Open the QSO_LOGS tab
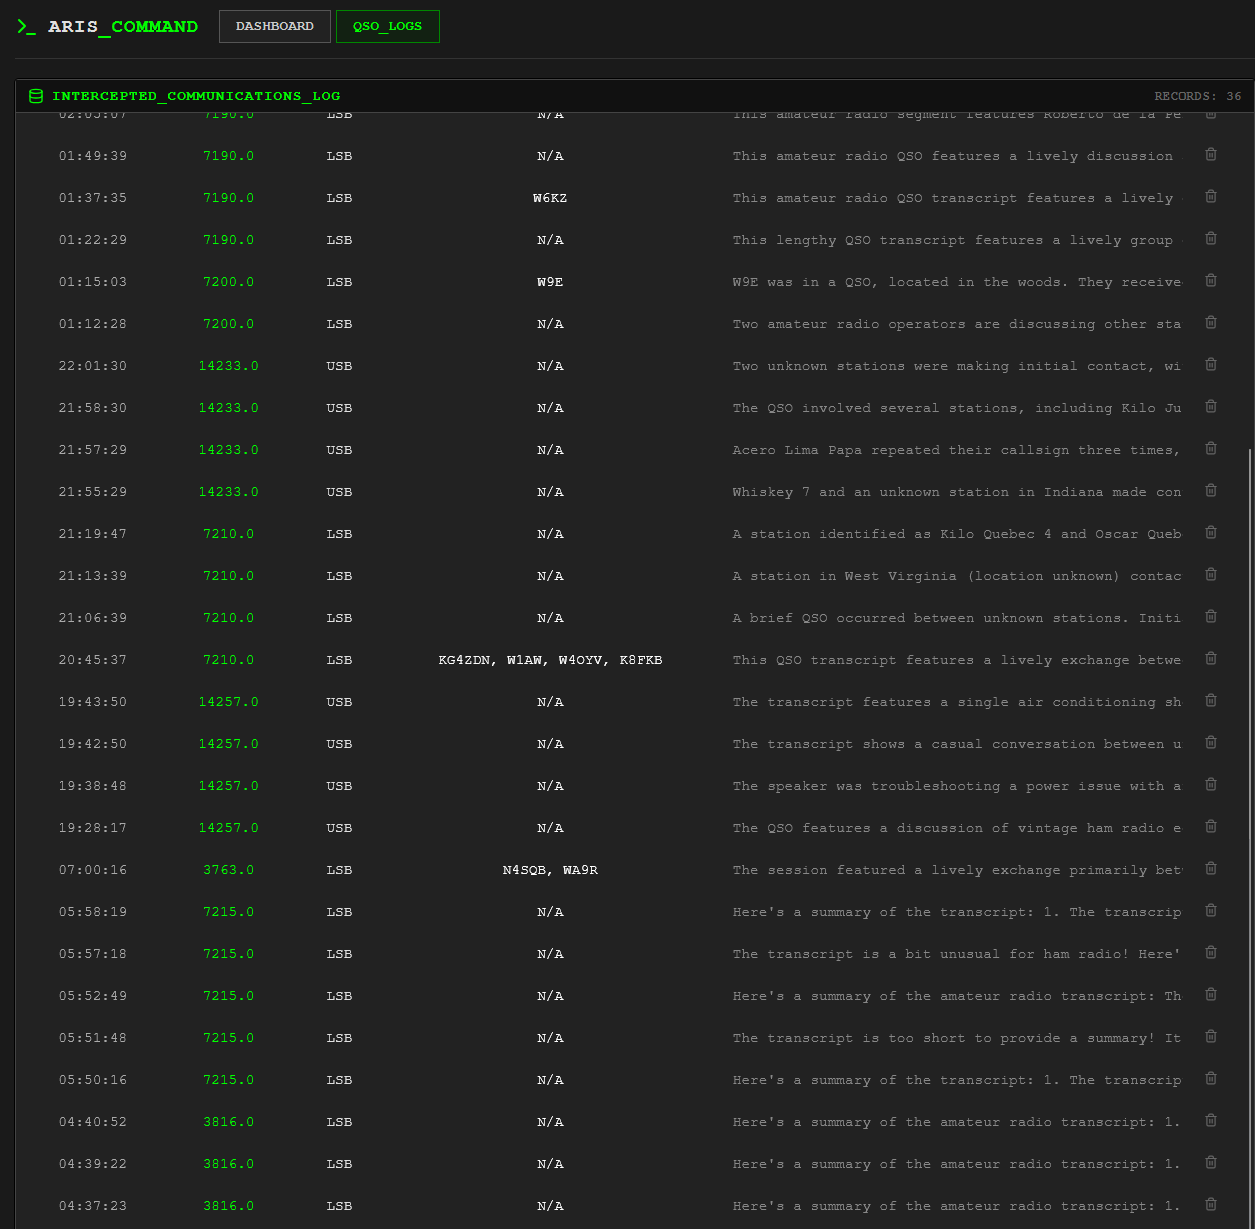This screenshot has height=1229, width=1255. pyautogui.click(x=387, y=26)
